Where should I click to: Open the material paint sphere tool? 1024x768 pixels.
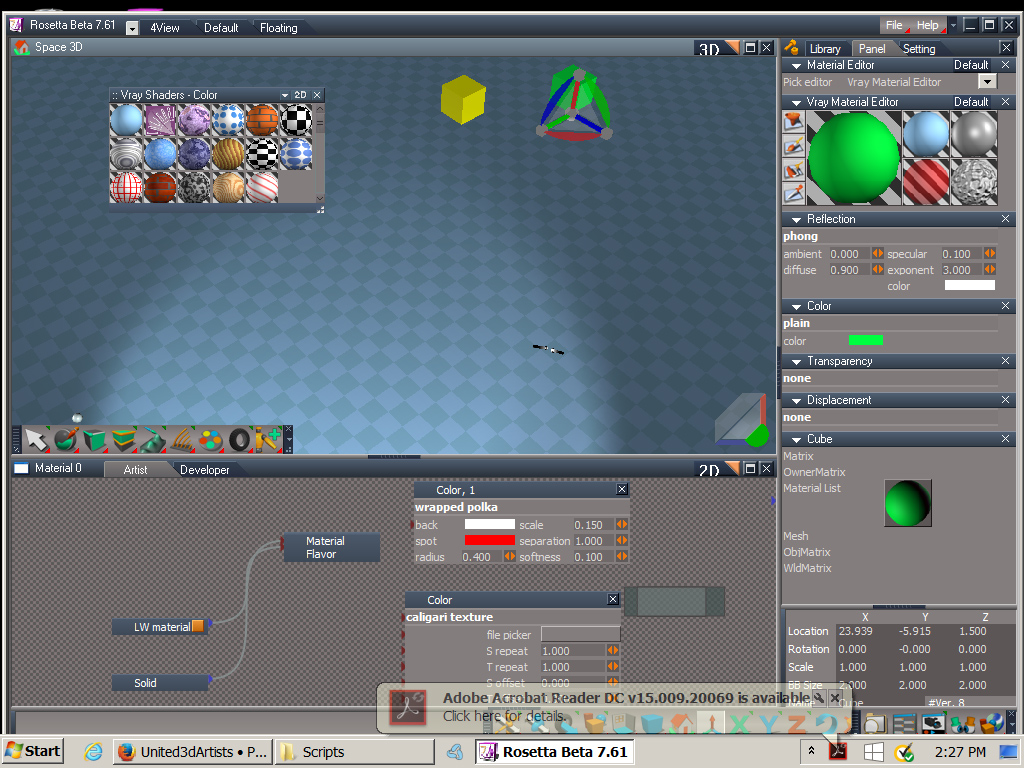[65, 440]
